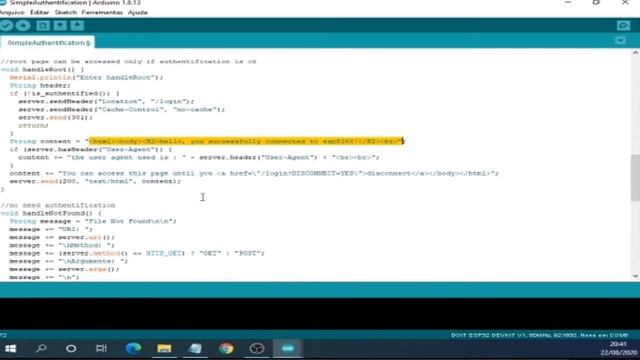640x360 pixels.
Task: Open the Editar menu
Action: [x=40, y=12]
